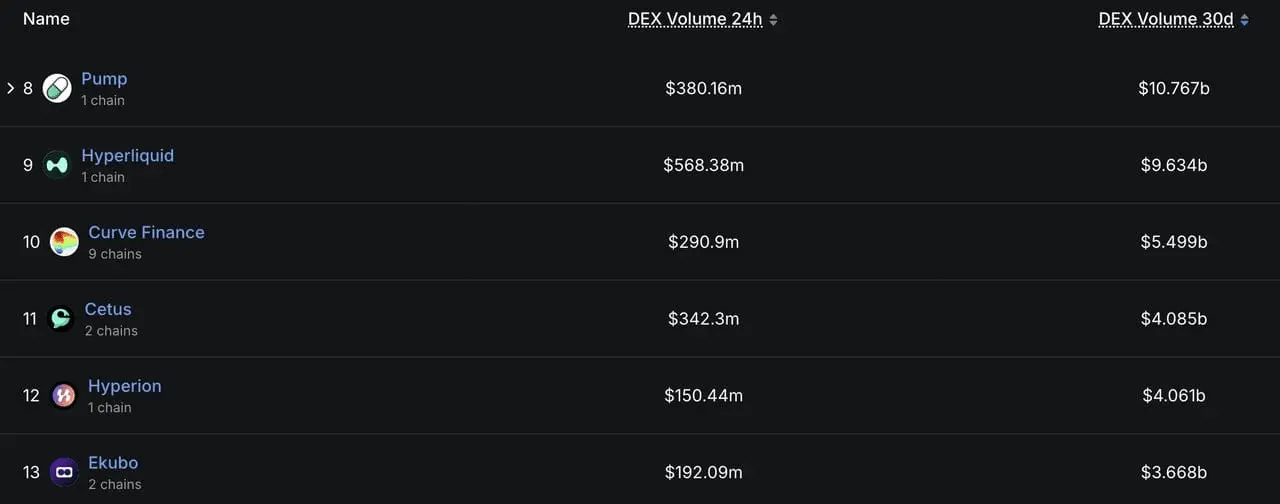1280x504 pixels.
Task: Click the DEX Volume 24h column header
Action: pyautogui.click(x=695, y=19)
